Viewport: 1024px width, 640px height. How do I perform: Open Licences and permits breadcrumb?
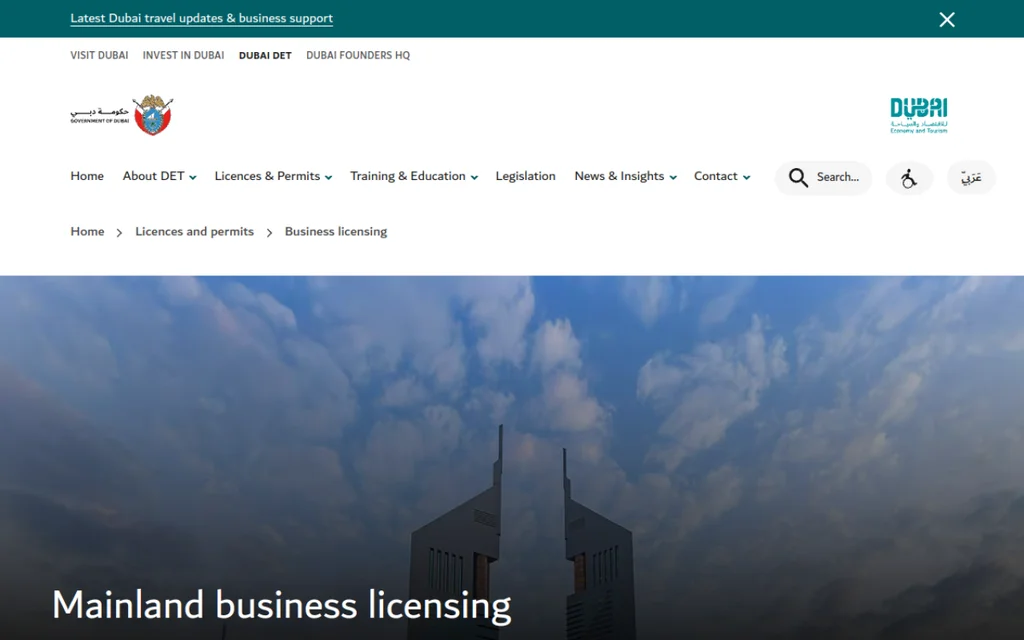pyautogui.click(x=195, y=232)
